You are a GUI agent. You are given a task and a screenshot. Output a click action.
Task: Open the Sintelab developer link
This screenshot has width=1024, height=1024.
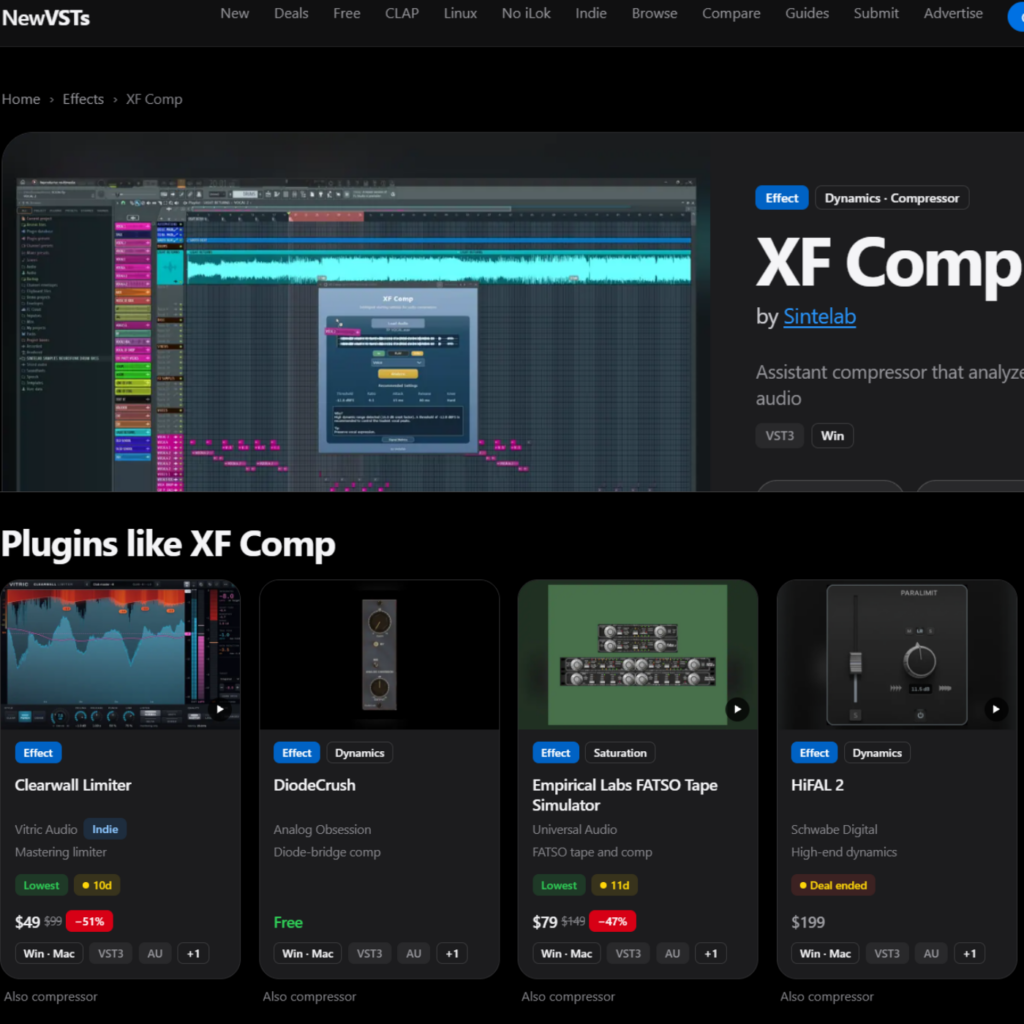819,317
